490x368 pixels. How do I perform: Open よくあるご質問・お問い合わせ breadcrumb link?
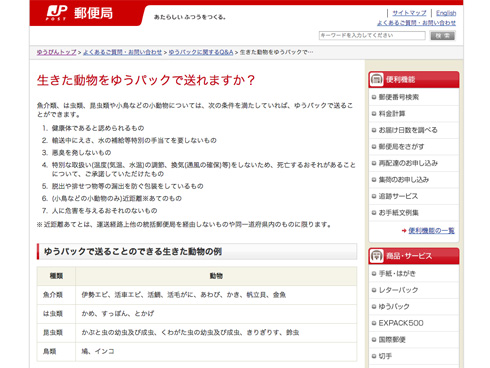point(122,52)
